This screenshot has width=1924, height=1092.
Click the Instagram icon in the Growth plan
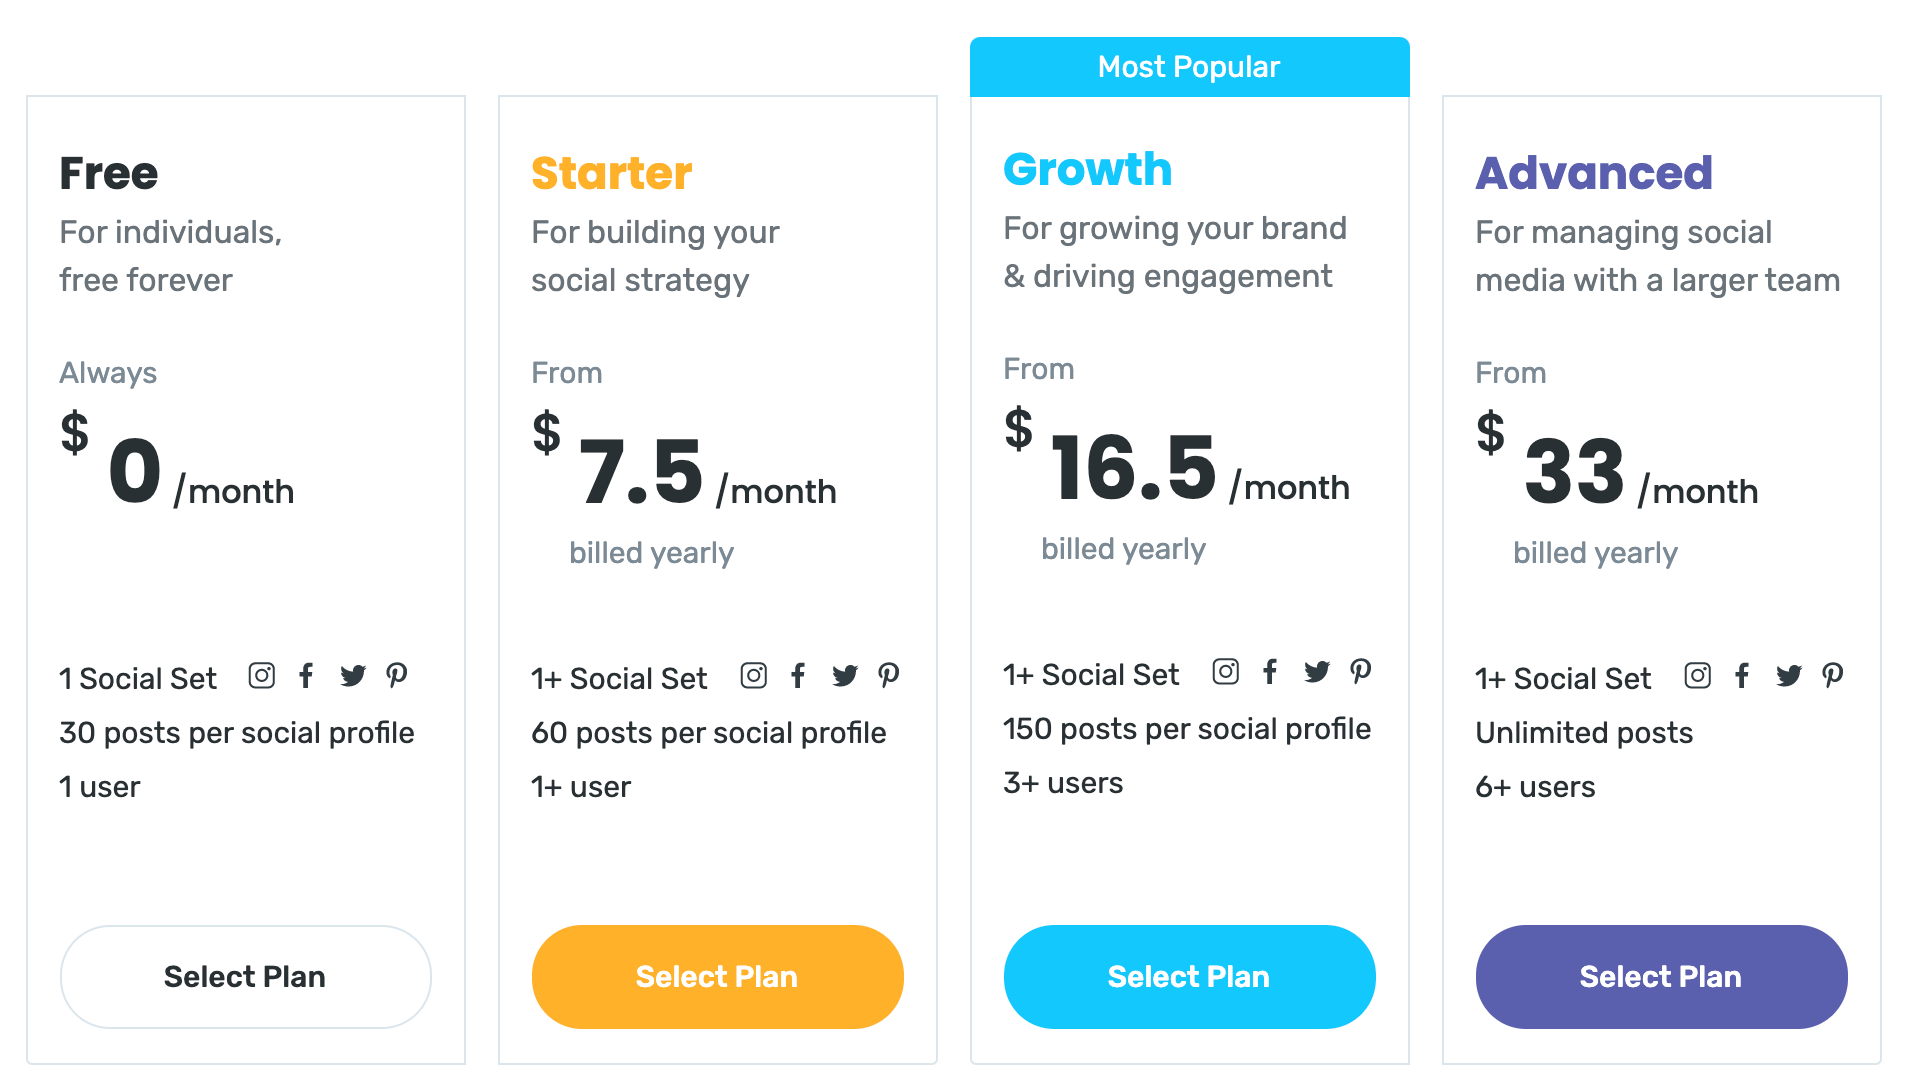coord(1225,672)
